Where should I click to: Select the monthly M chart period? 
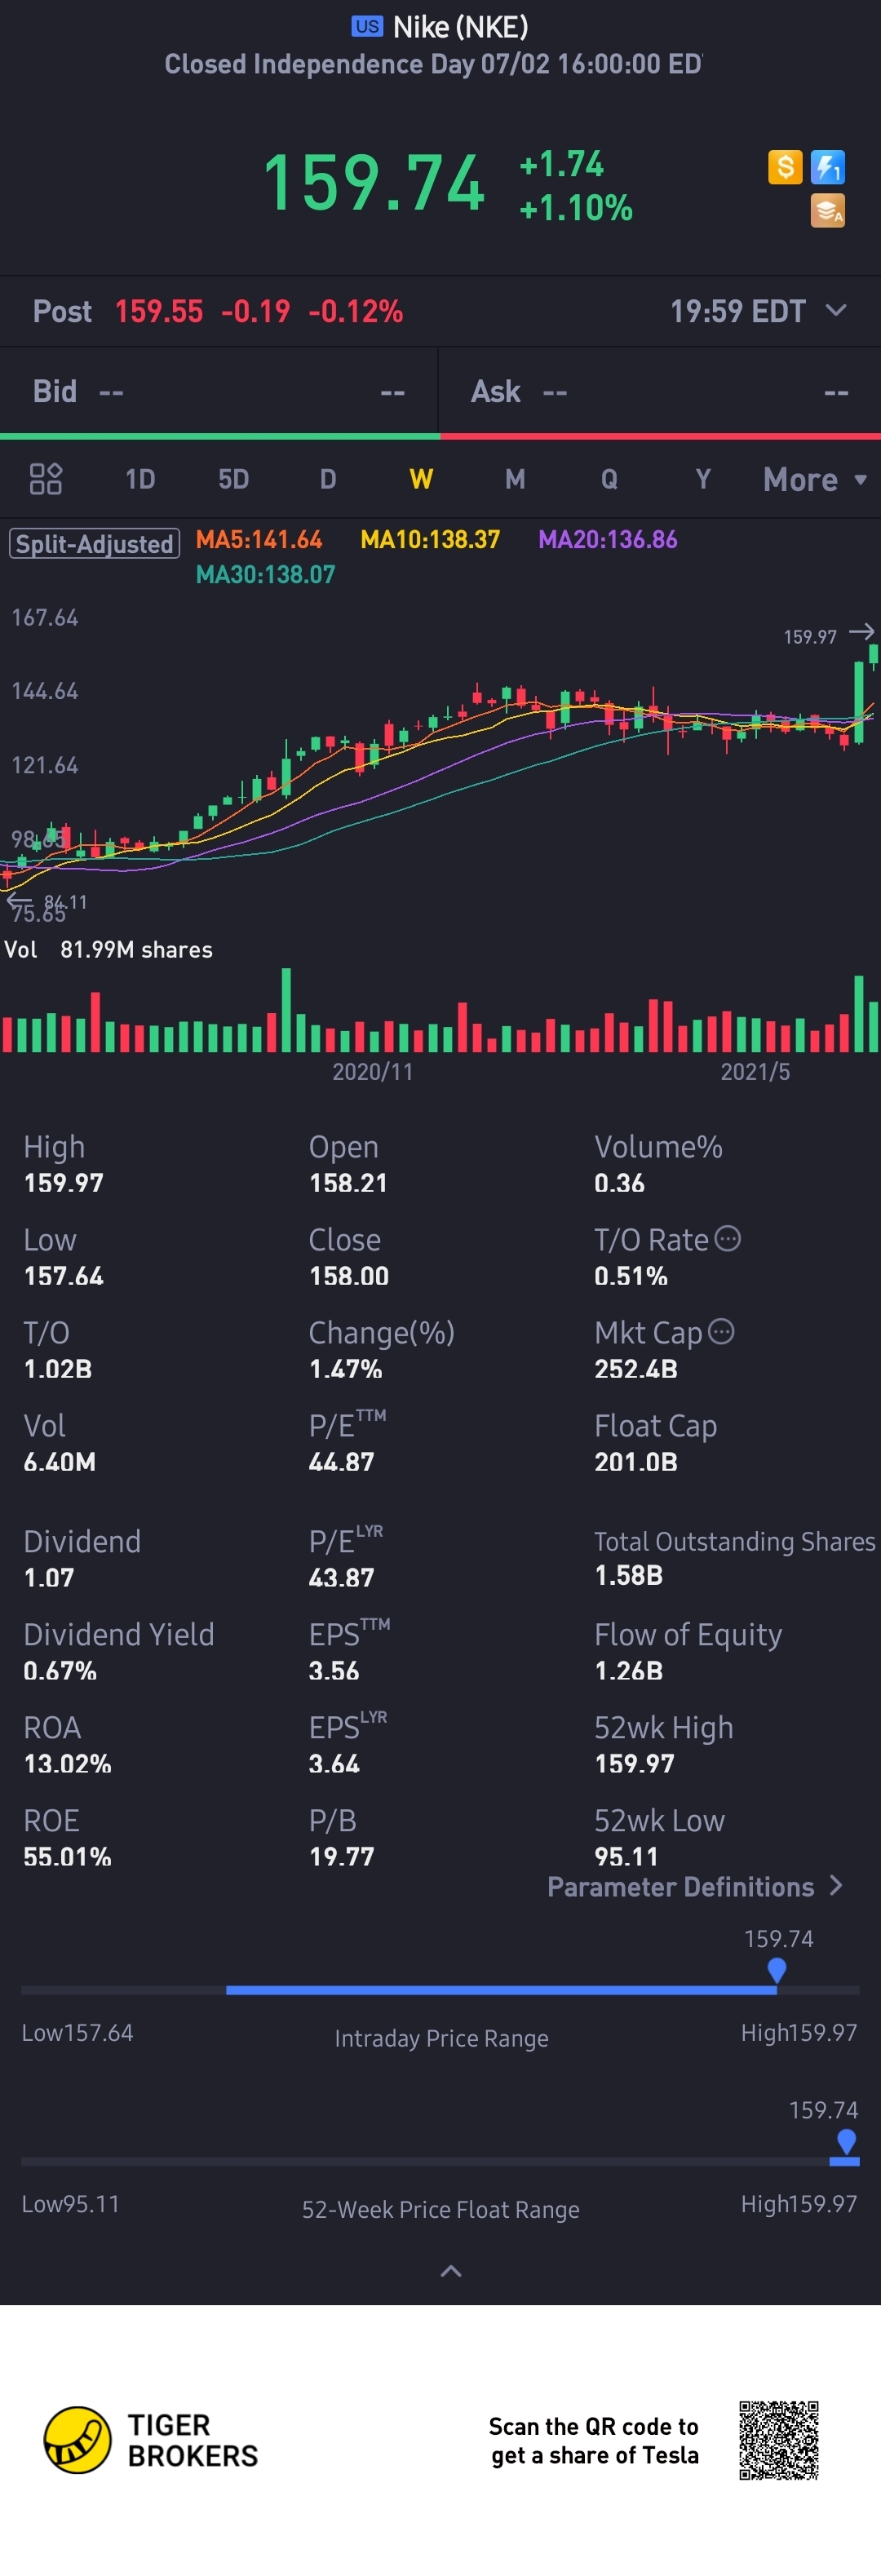(515, 479)
